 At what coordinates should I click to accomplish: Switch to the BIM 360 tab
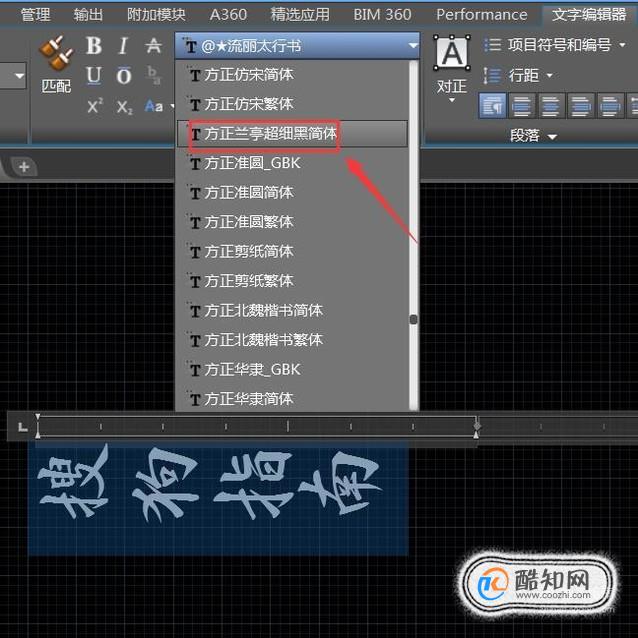point(382,15)
